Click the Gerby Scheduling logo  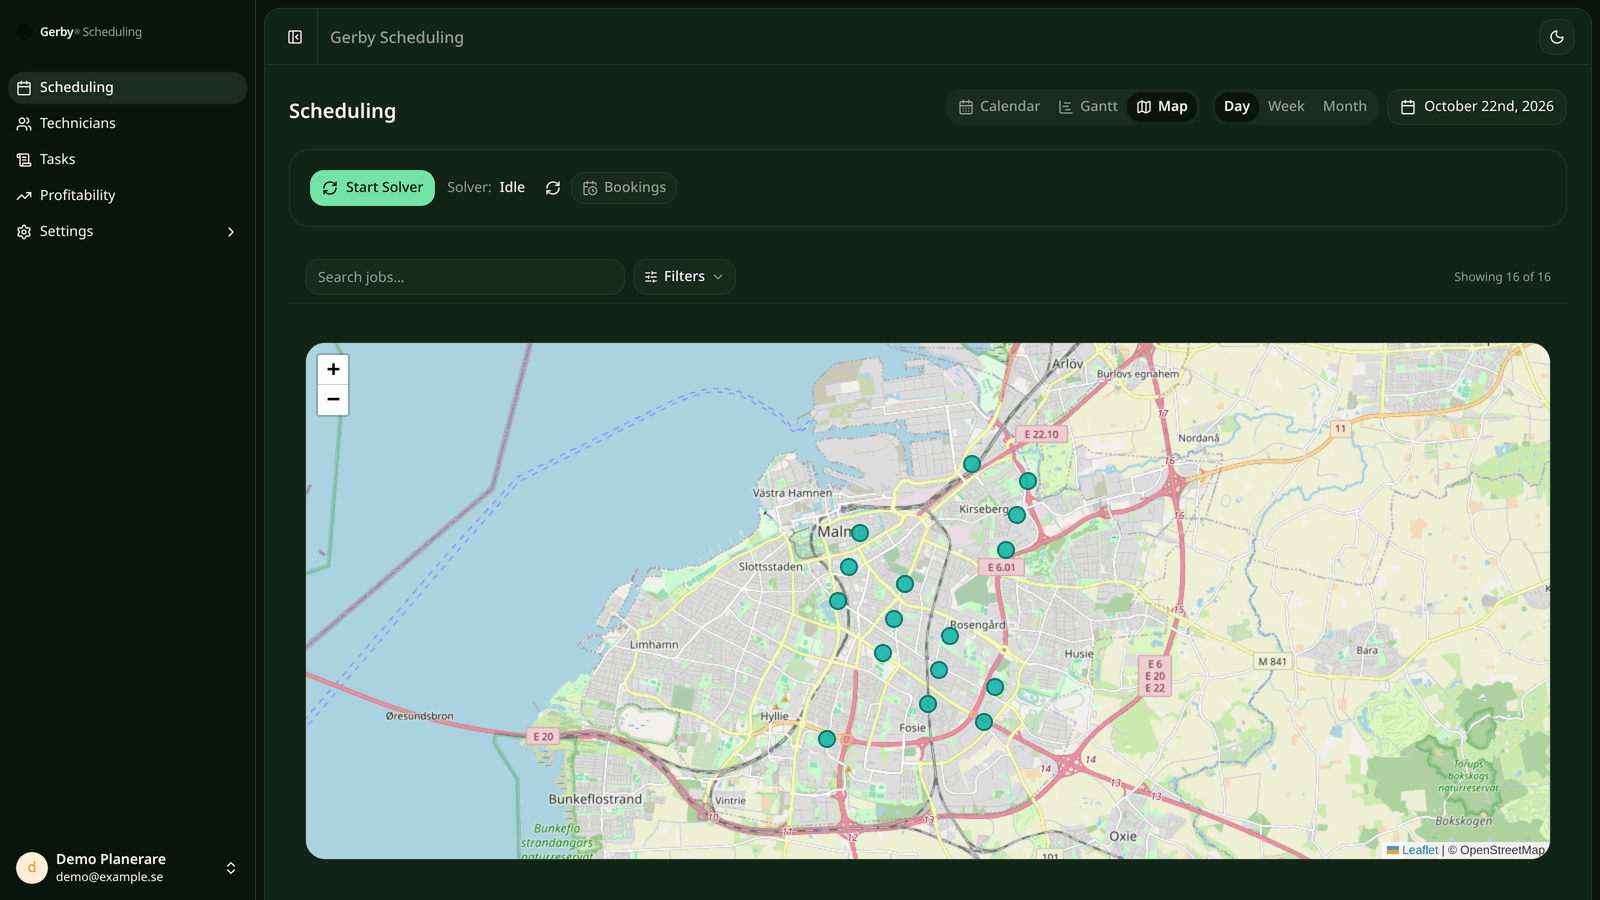coord(80,32)
